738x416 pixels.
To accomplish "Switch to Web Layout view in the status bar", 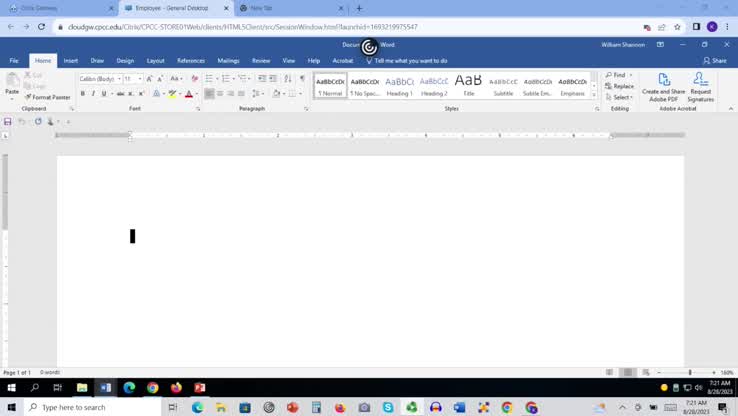I will pos(646,372).
